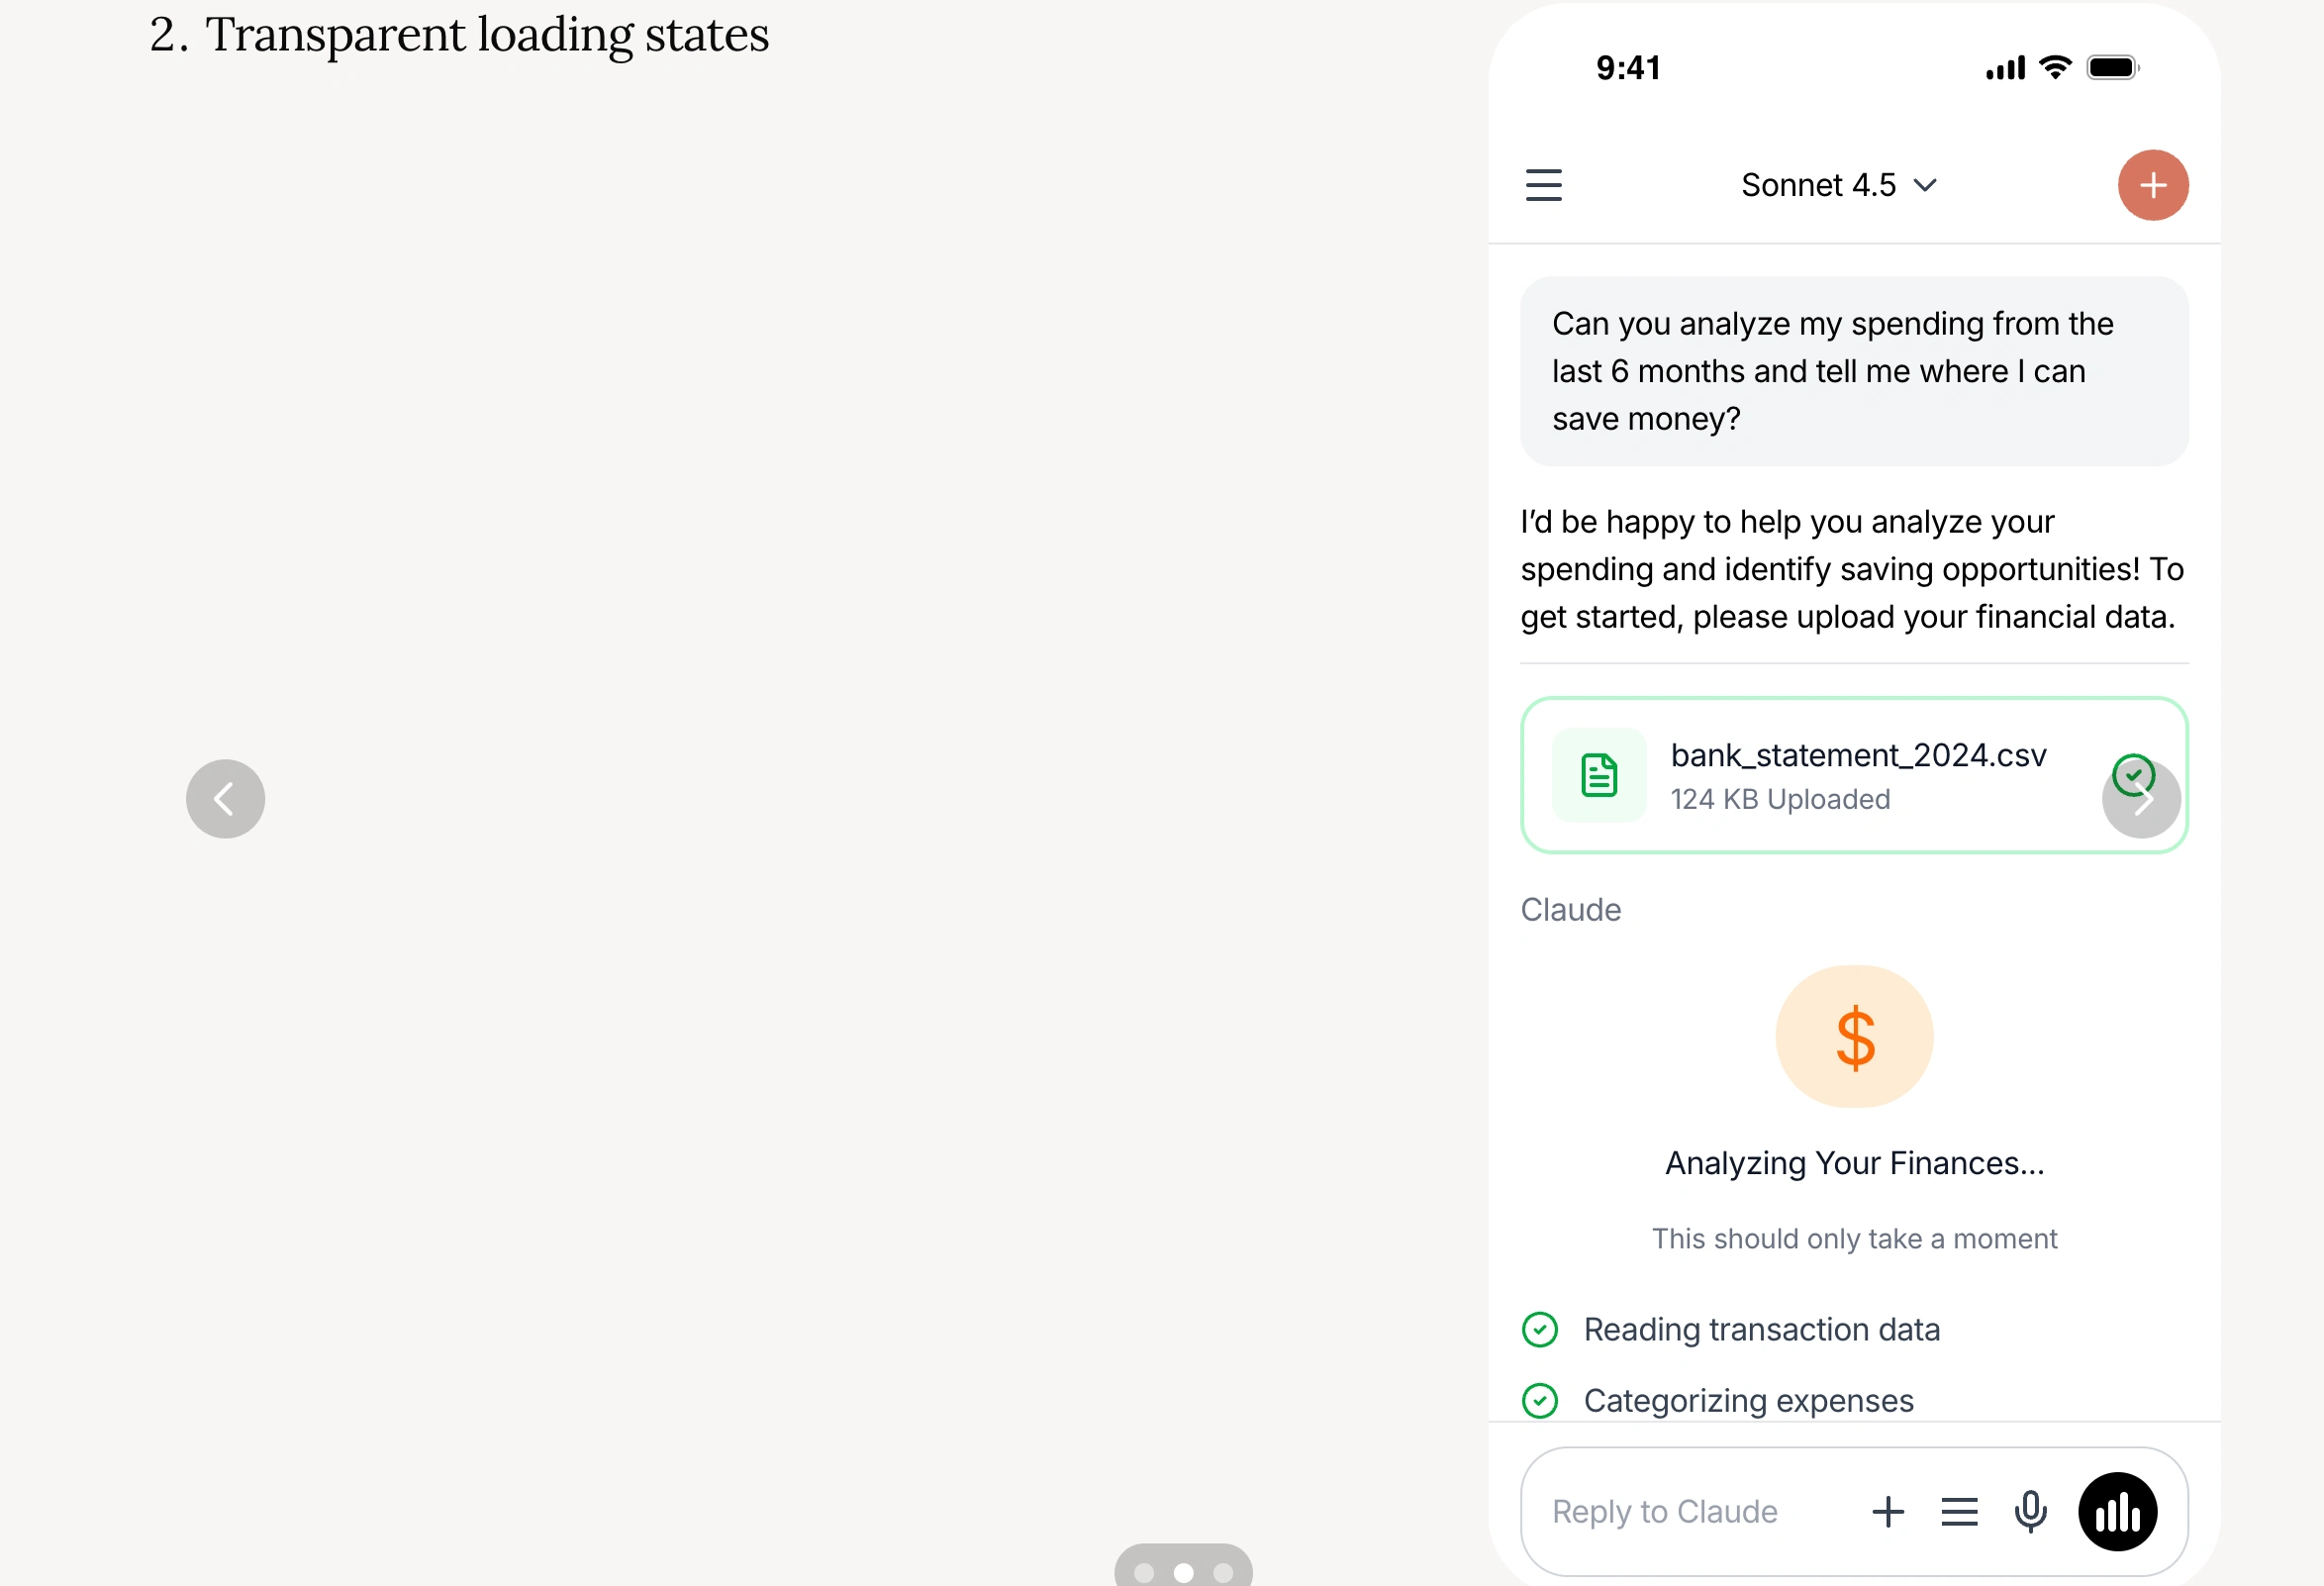Select the first carousel page dot
Image resolution: width=2324 pixels, height=1586 pixels.
click(1144, 1572)
